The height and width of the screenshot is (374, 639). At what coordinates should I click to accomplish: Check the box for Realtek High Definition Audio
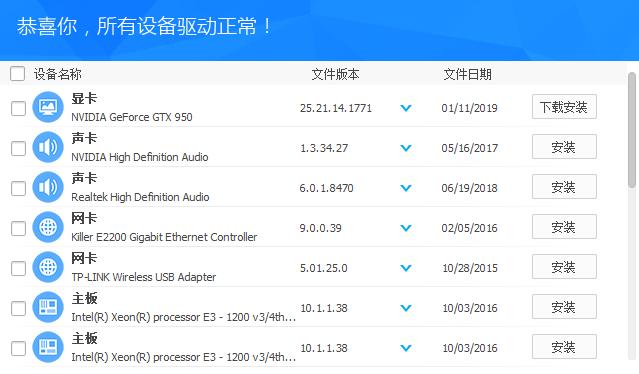click(18, 188)
